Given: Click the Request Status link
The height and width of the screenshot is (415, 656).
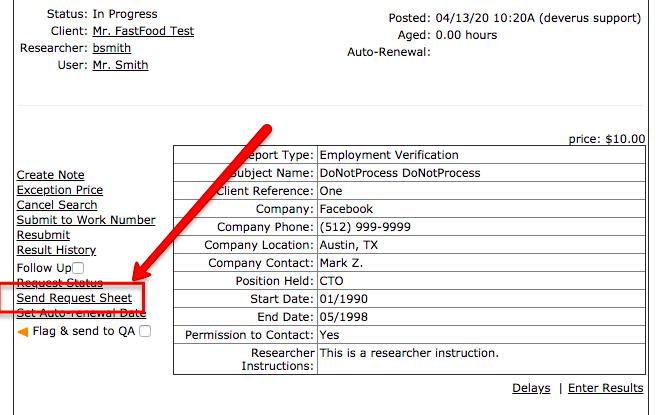Looking at the screenshot, I should [59, 283].
